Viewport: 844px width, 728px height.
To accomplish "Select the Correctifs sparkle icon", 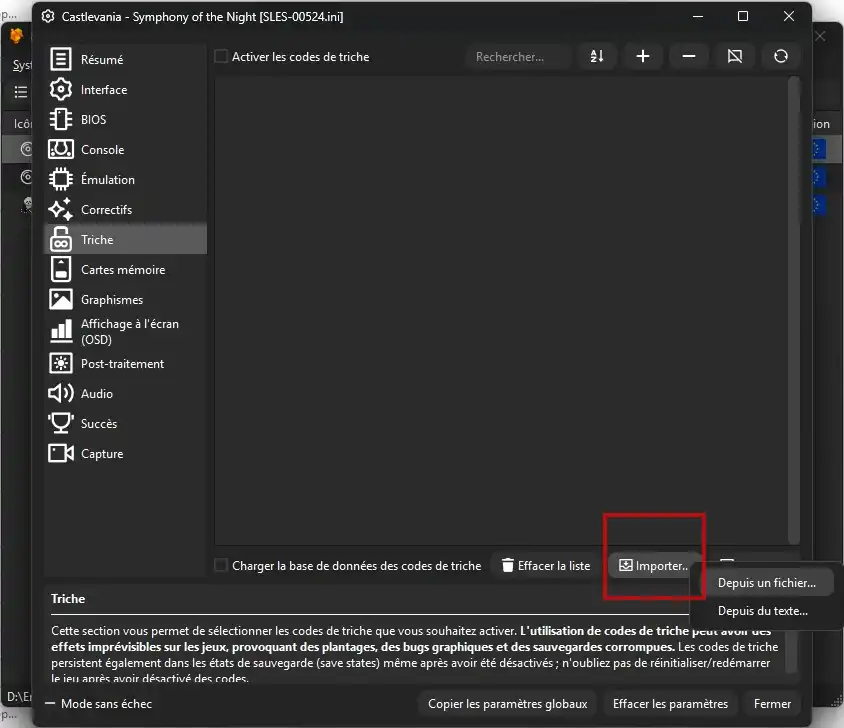I will coord(61,209).
